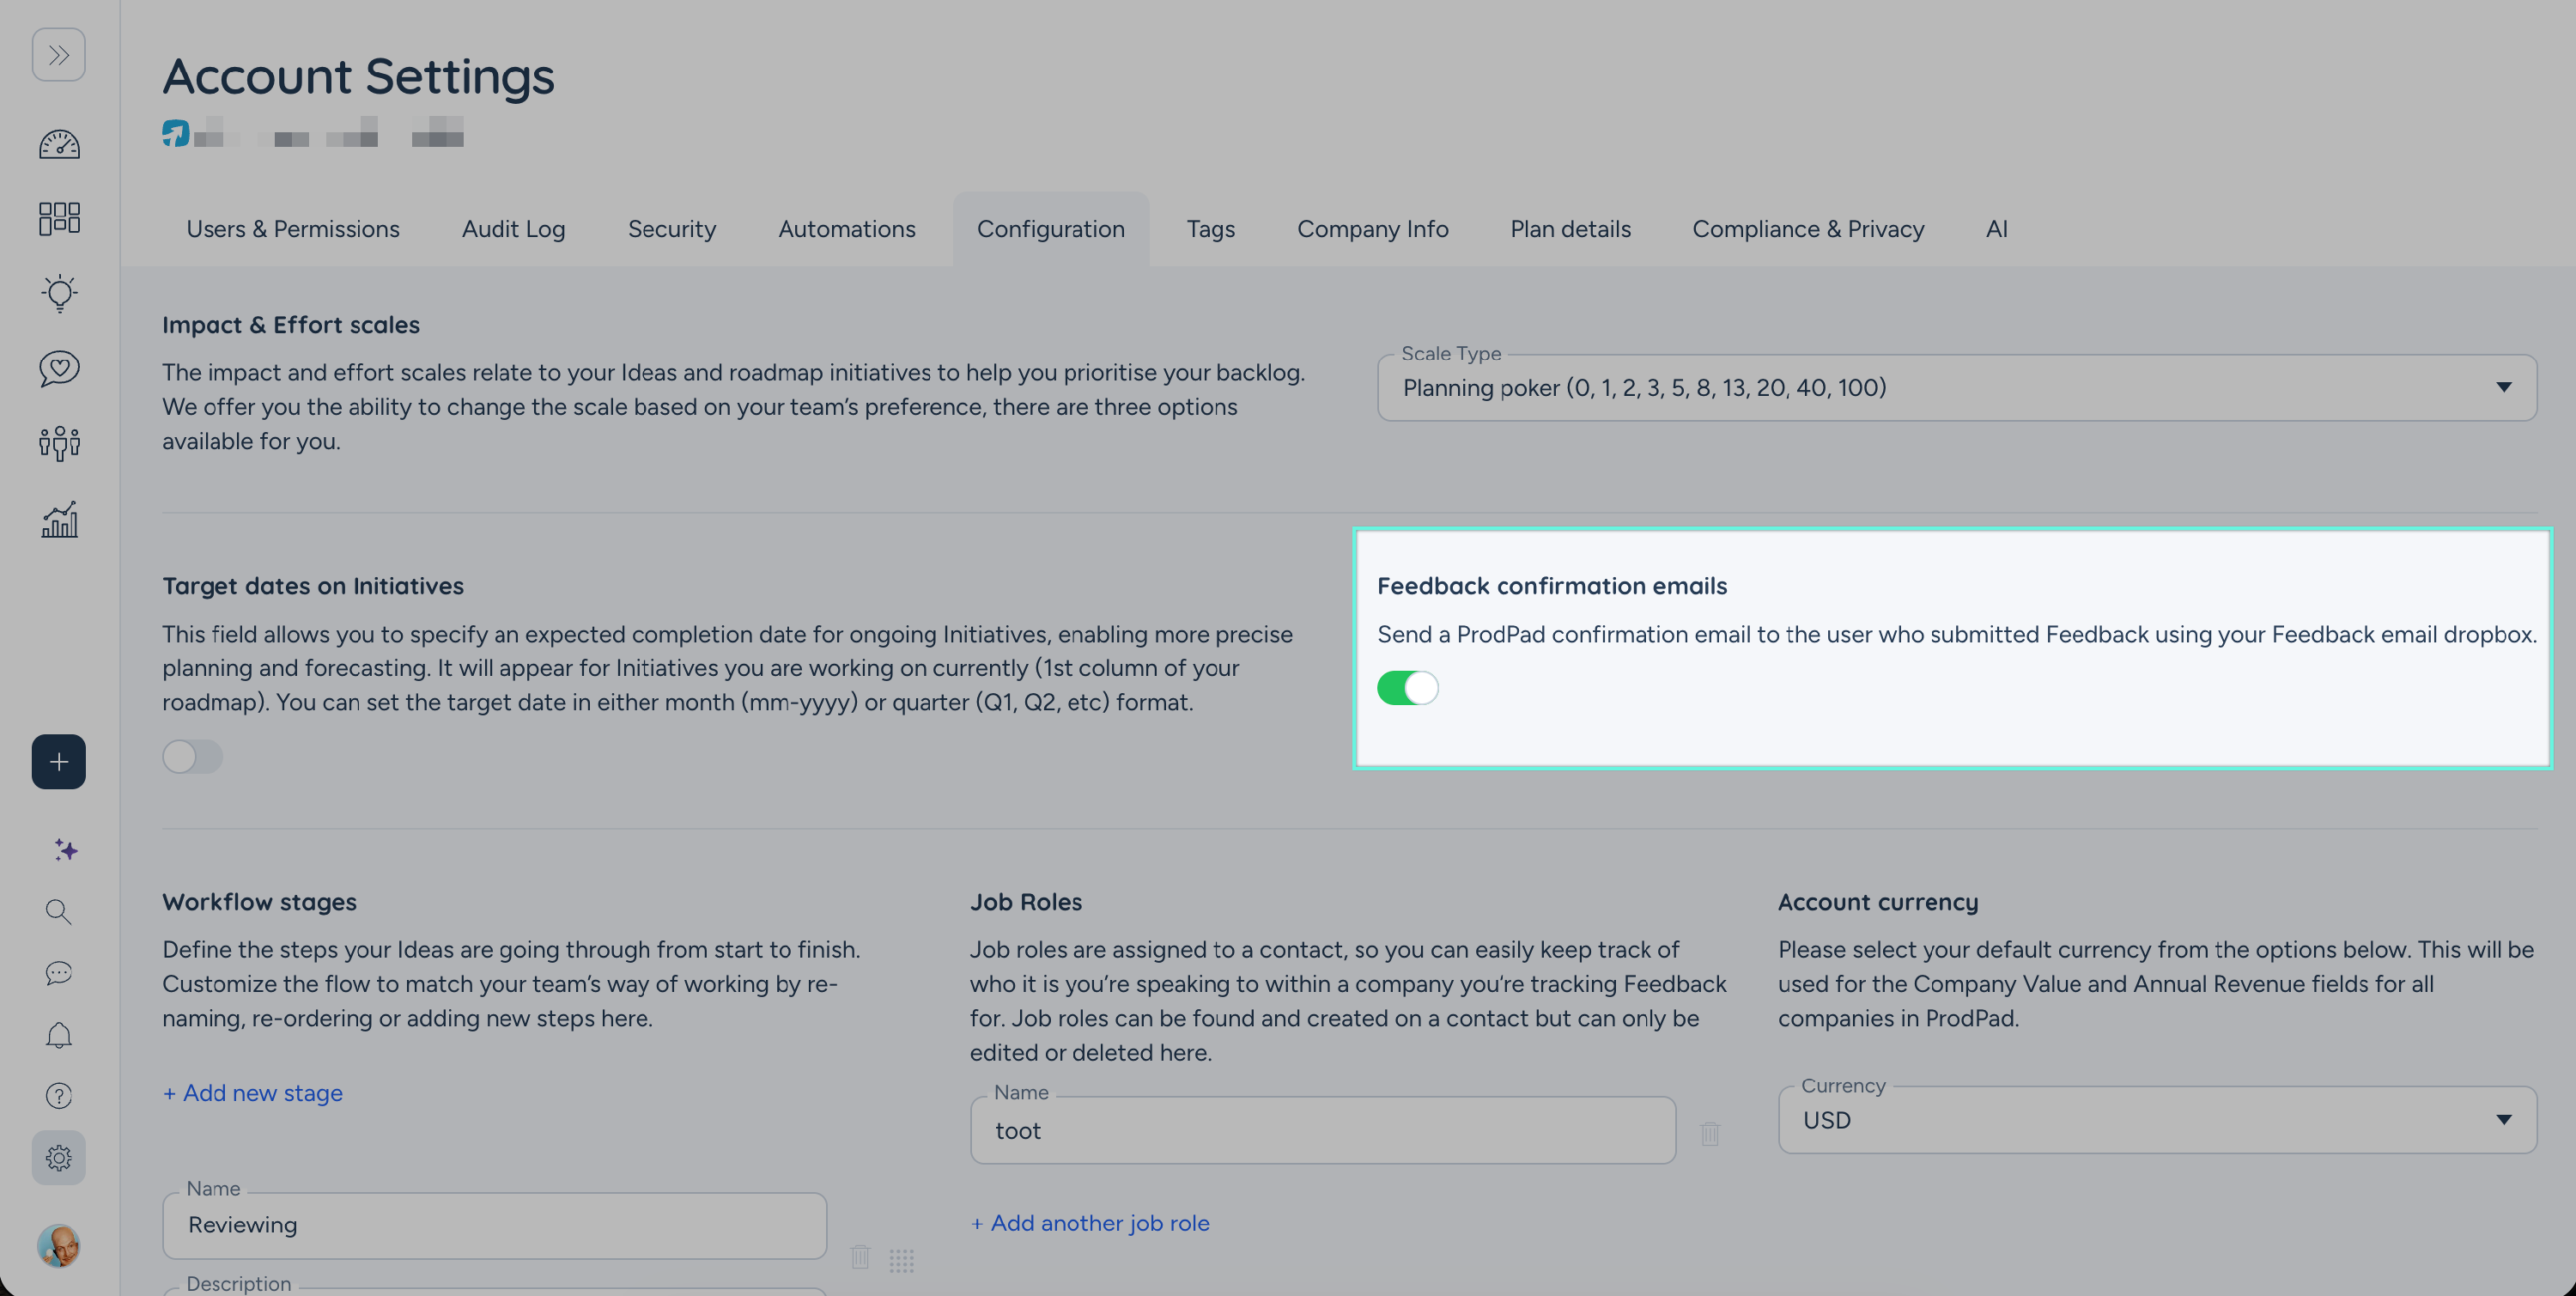
Task: Disable the Feedback confirmation emails toggle
Action: pyautogui.click(x=1407, y=688)
